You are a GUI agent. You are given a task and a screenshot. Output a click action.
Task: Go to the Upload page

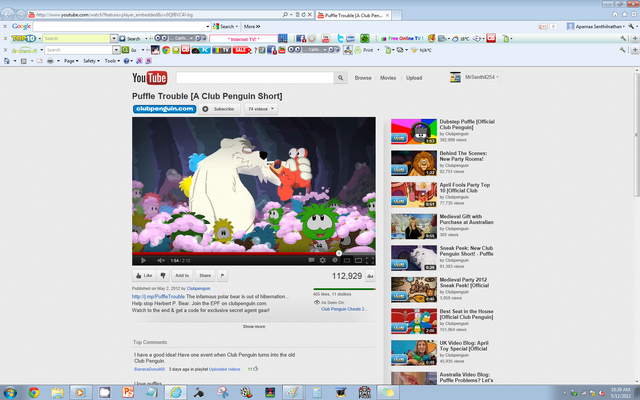[414, 78]
